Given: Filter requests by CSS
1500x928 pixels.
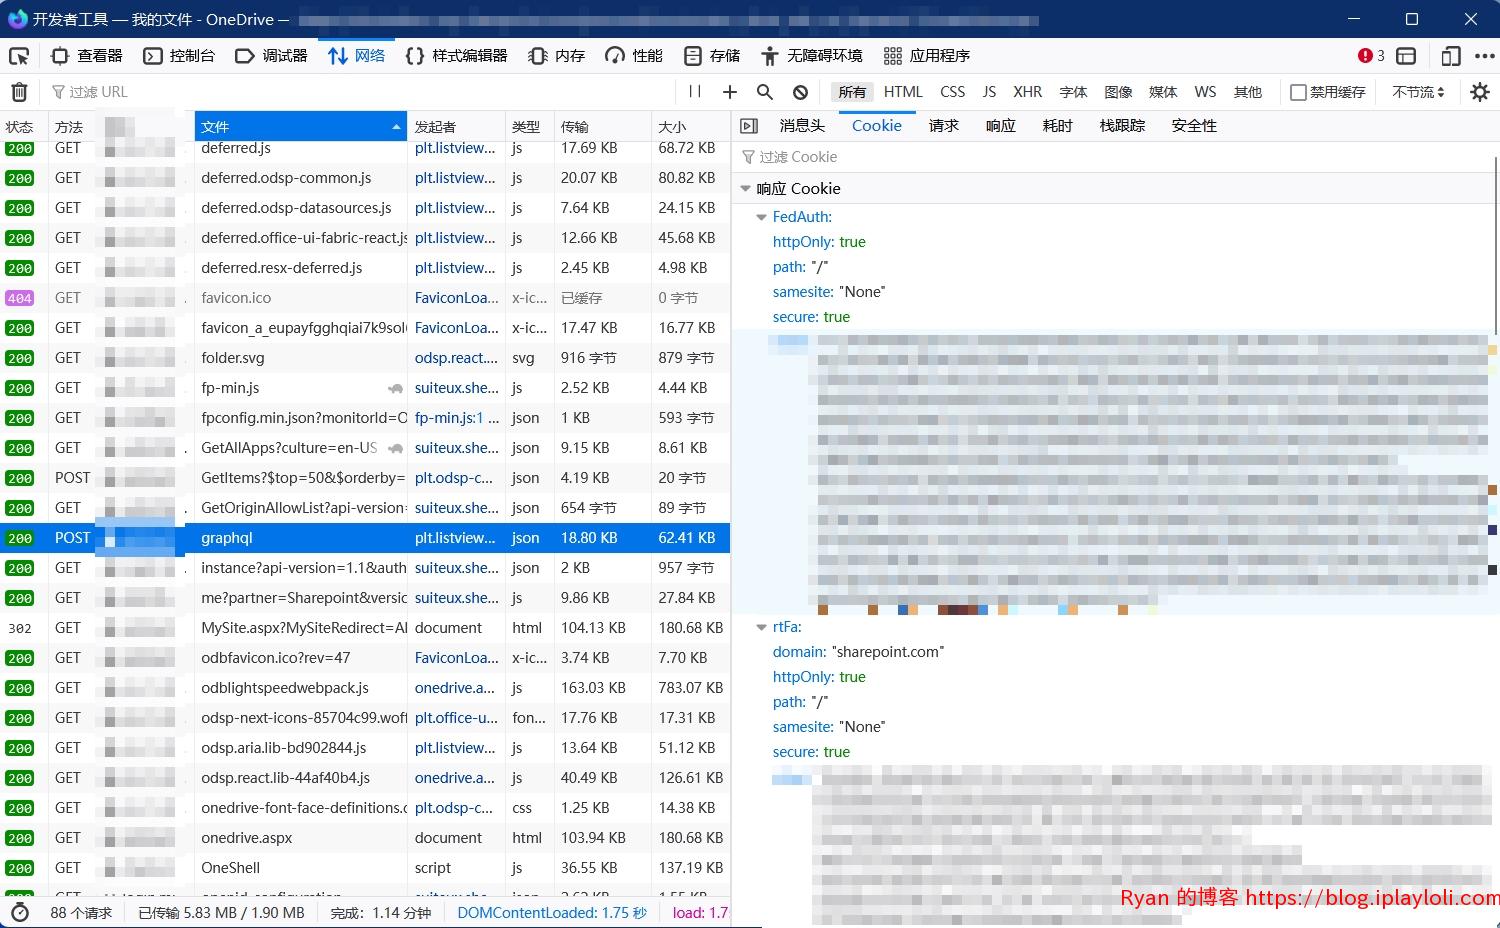Looking at the screenshot, I should [953, 92].
